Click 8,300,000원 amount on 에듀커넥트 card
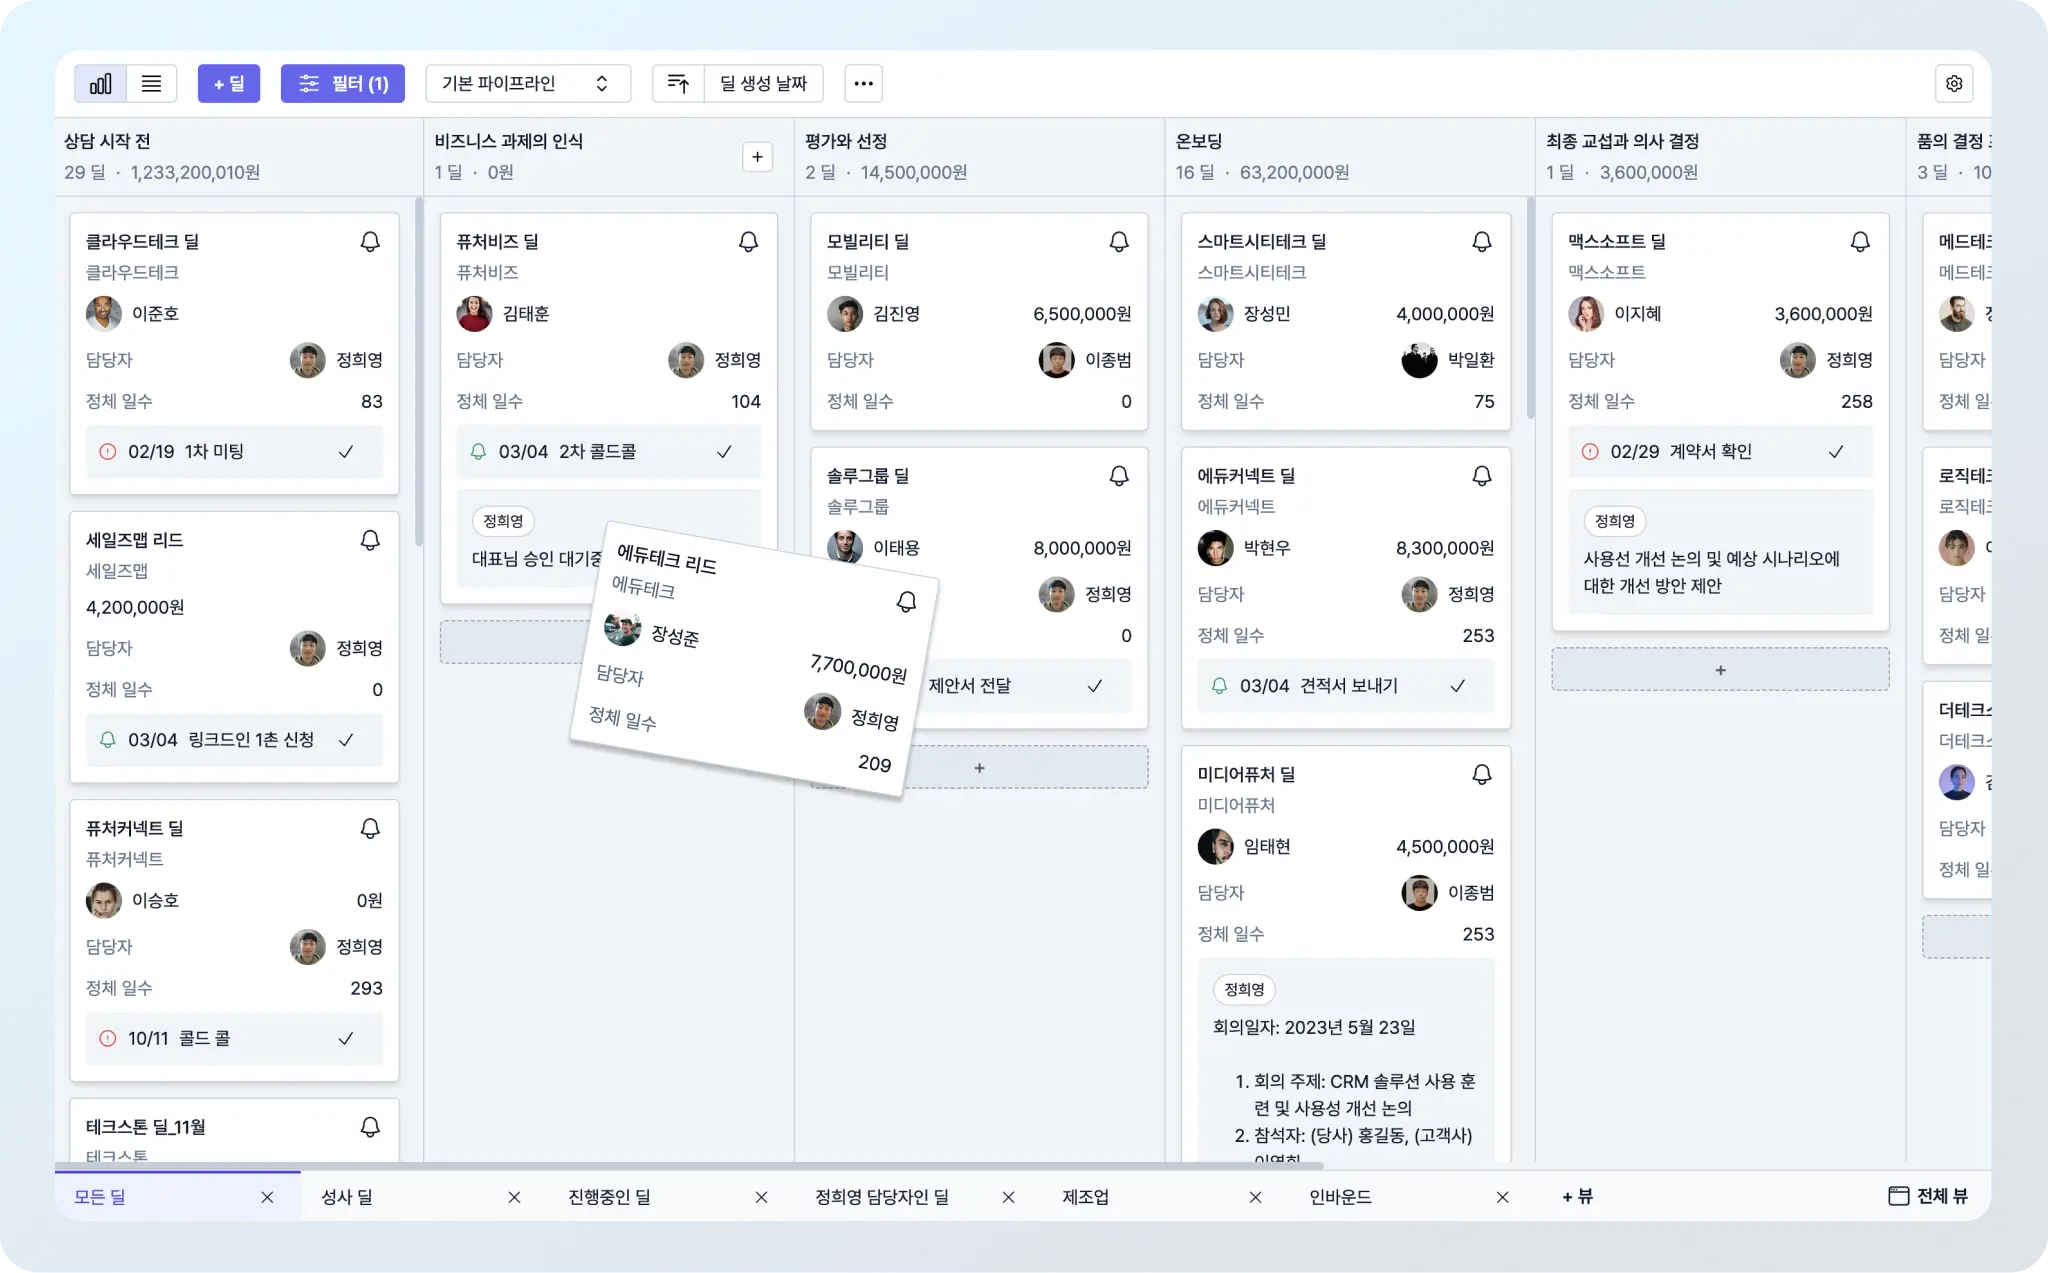 coord(1445,548)
